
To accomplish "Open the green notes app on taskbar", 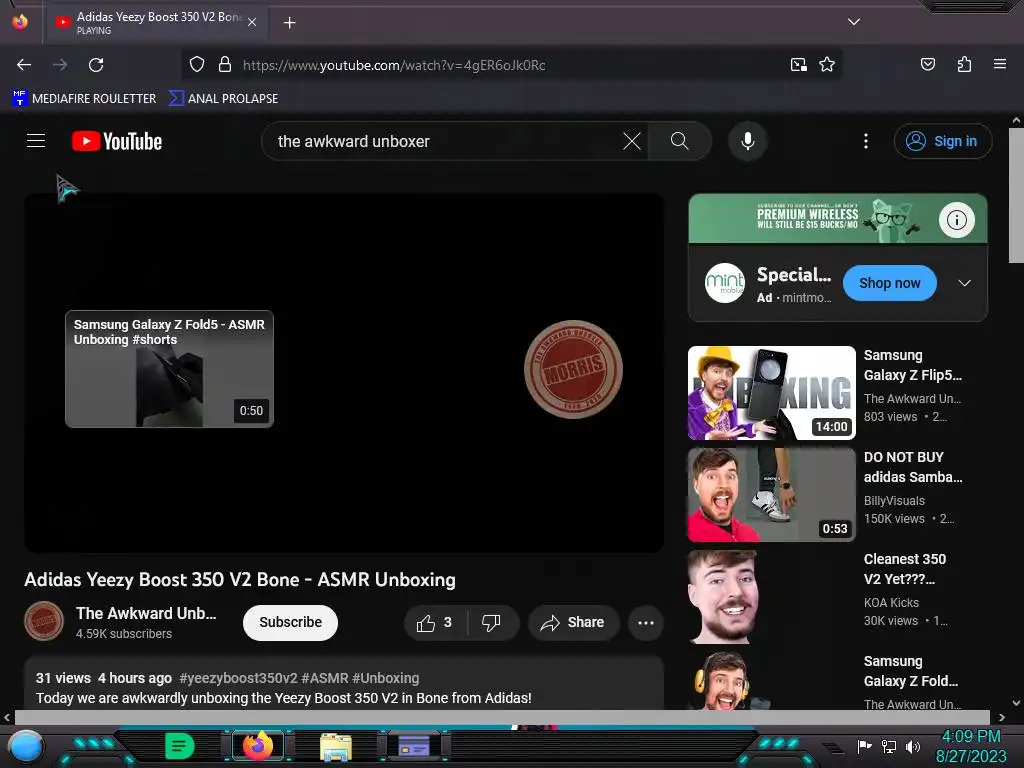I will (x=179, y=746).
